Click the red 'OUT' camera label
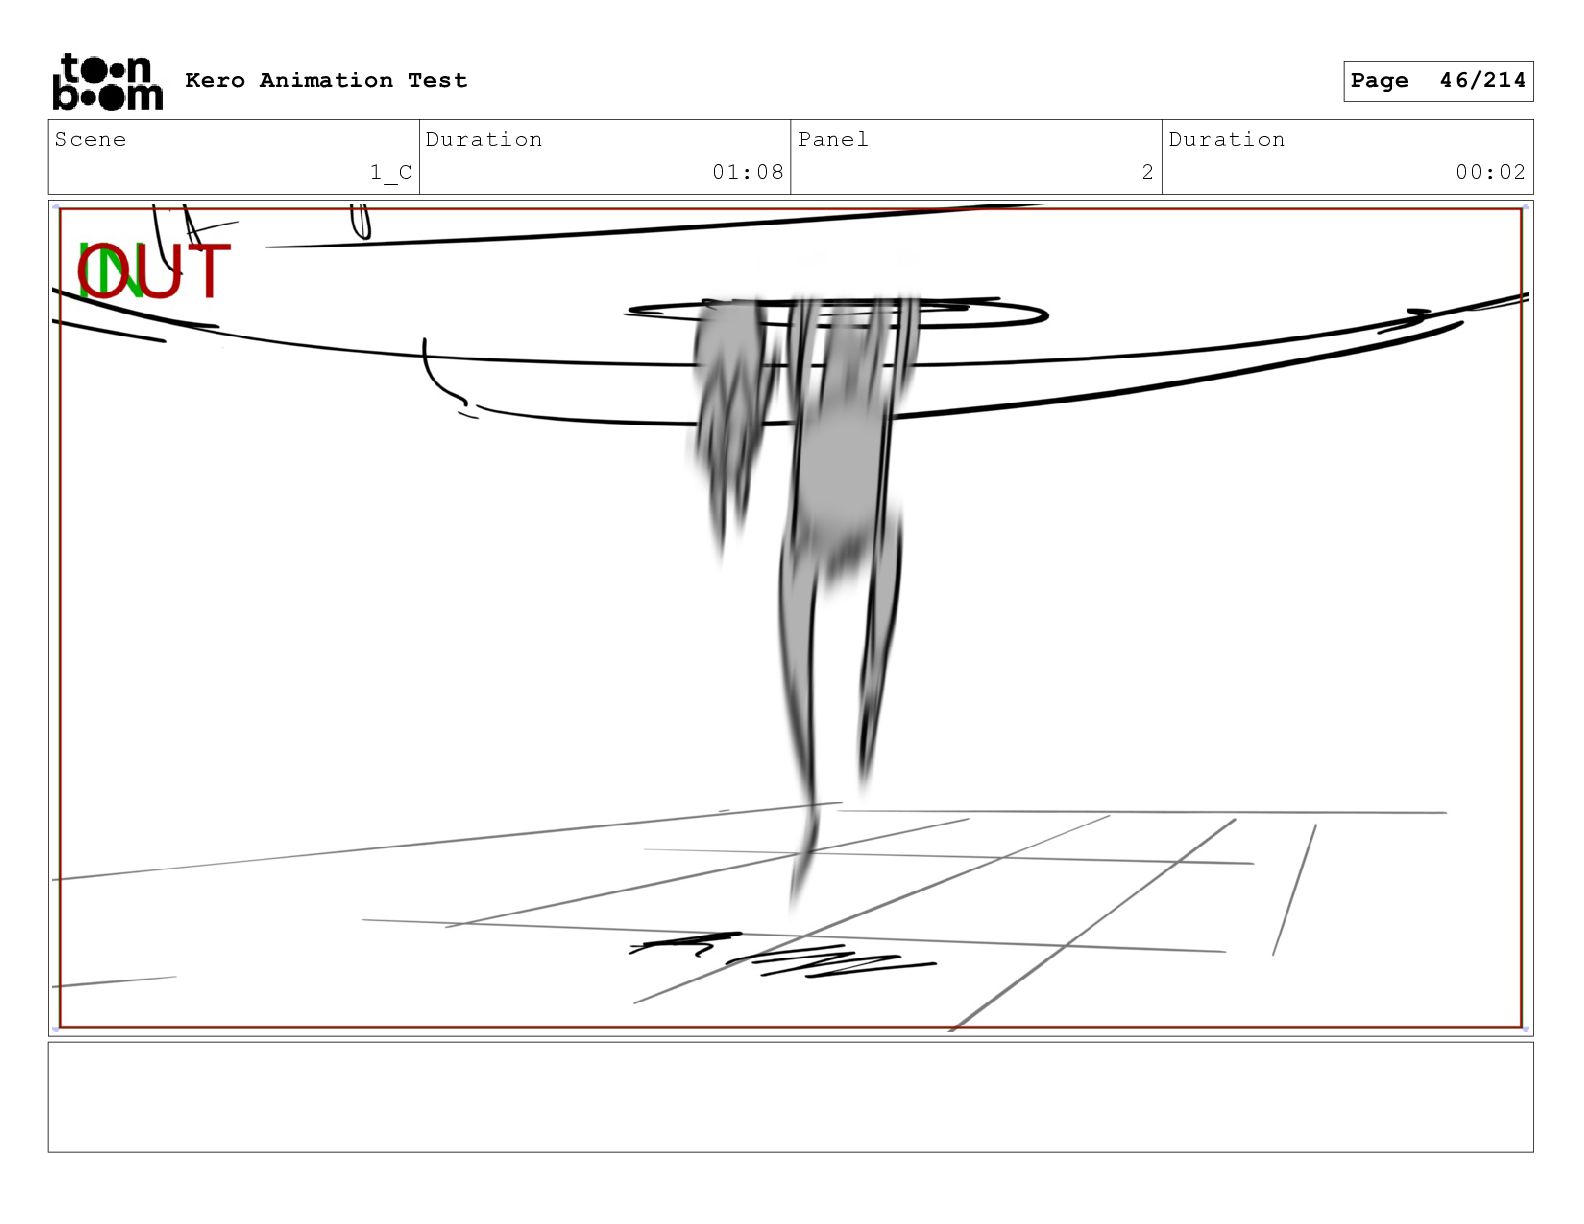This screenshot has width=1584, height=1224. 154,272
